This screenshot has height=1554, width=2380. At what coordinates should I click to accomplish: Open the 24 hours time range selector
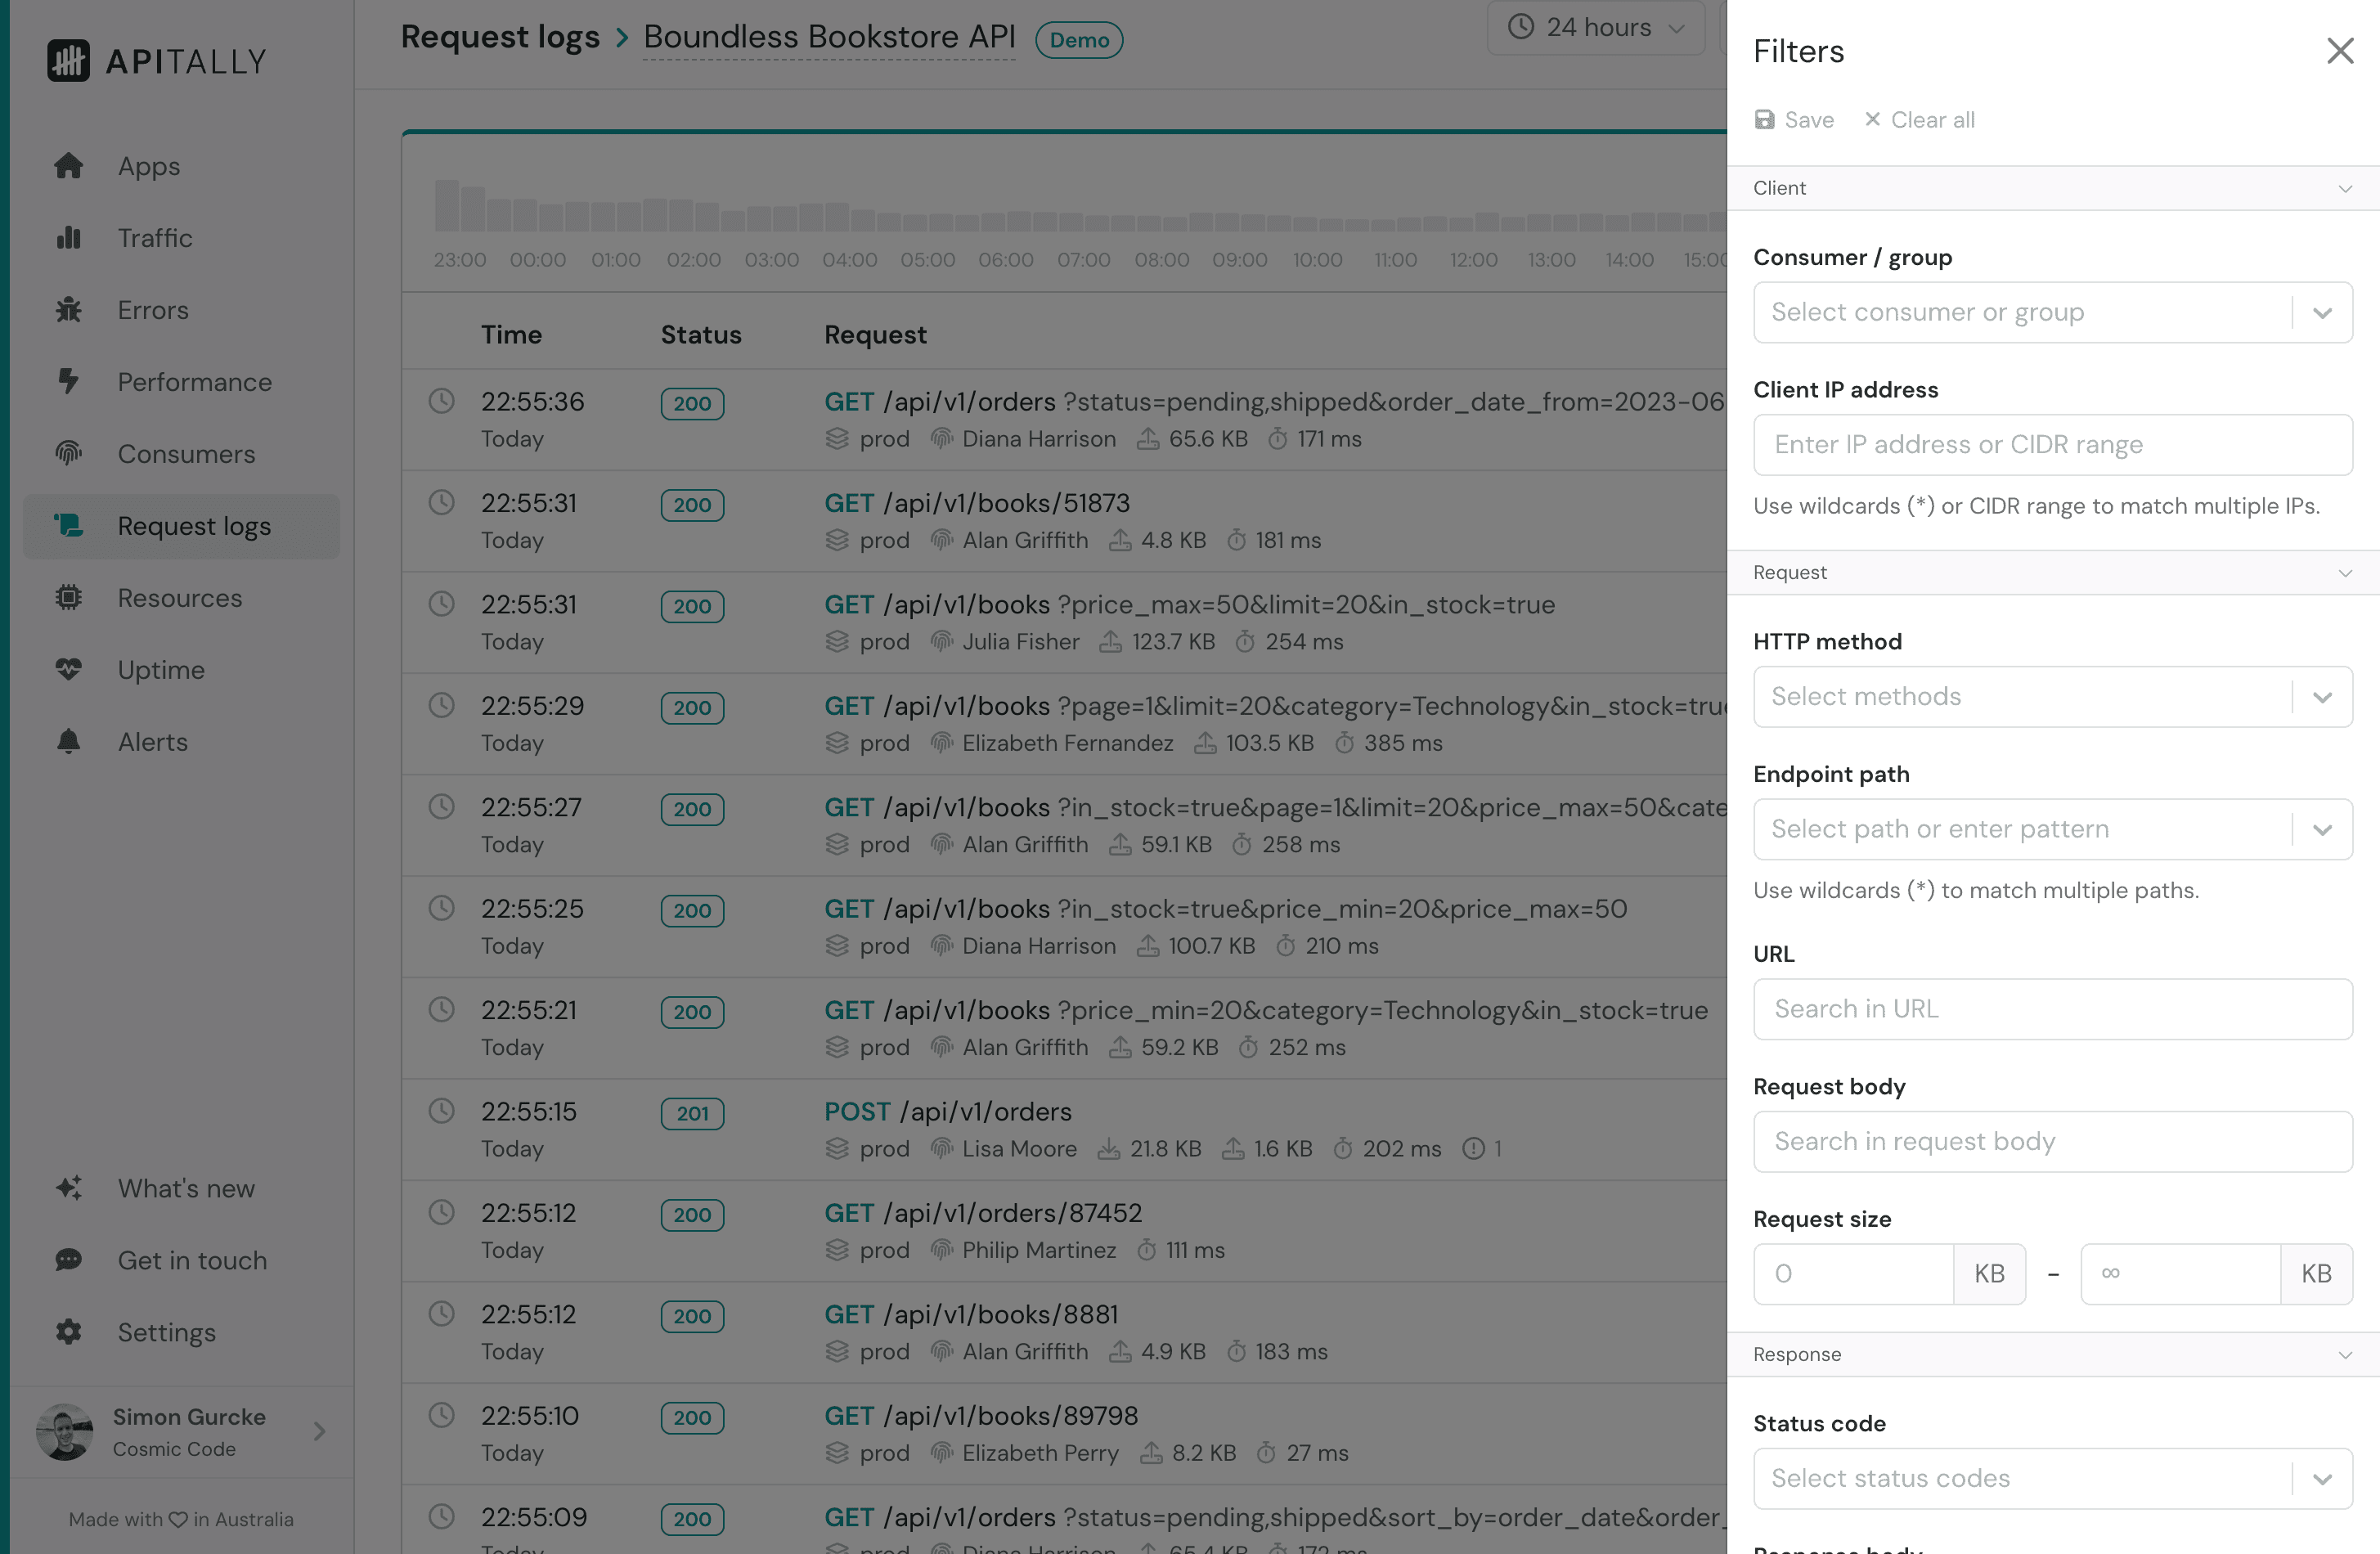1596,28
